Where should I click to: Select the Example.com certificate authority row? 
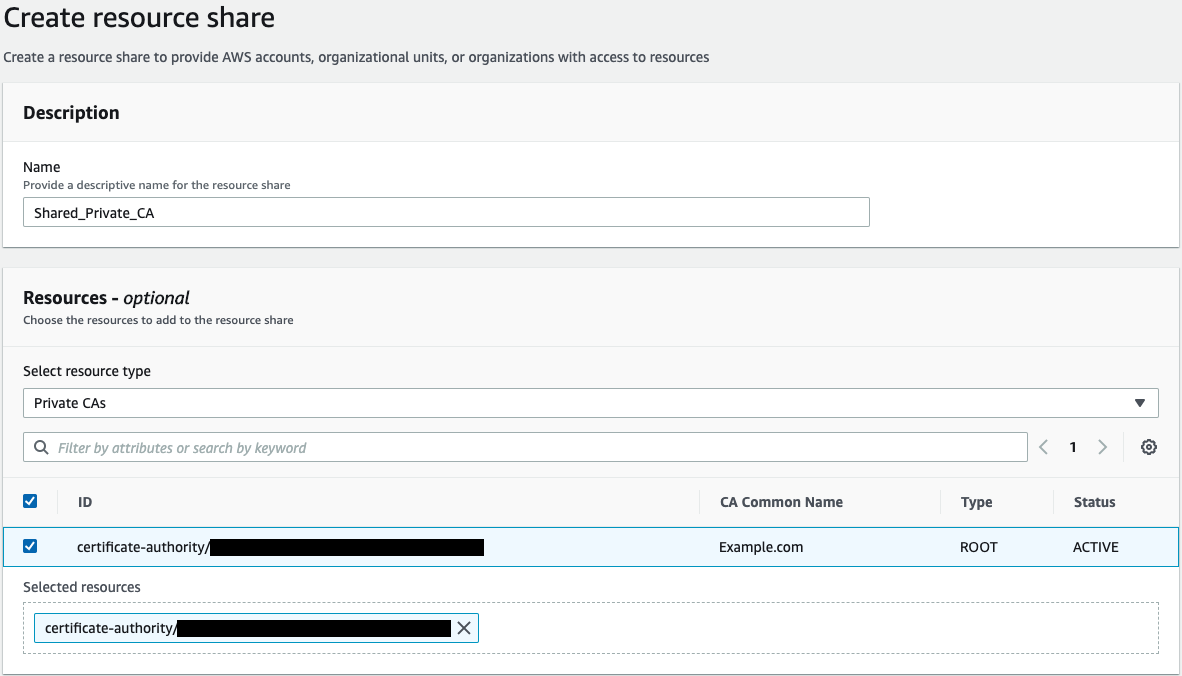pos(400,547)
